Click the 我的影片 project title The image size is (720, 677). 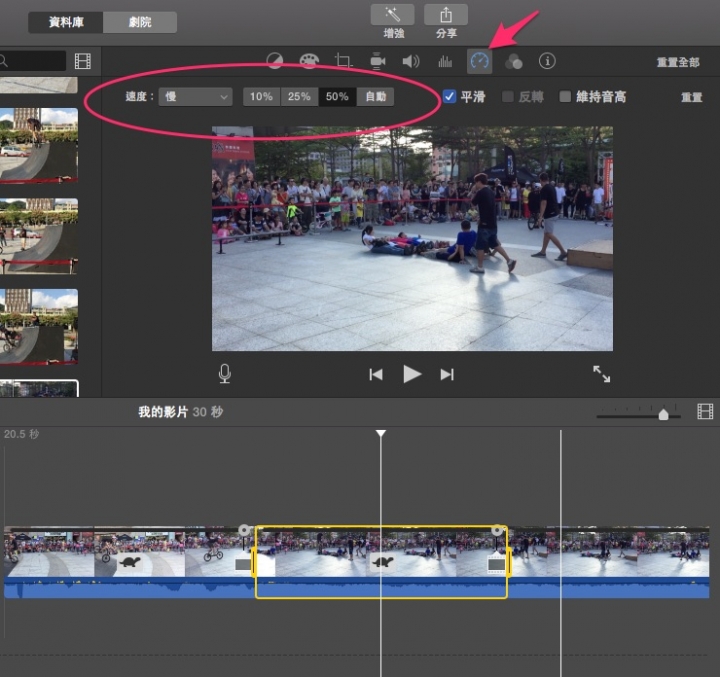tap(163, 412)
